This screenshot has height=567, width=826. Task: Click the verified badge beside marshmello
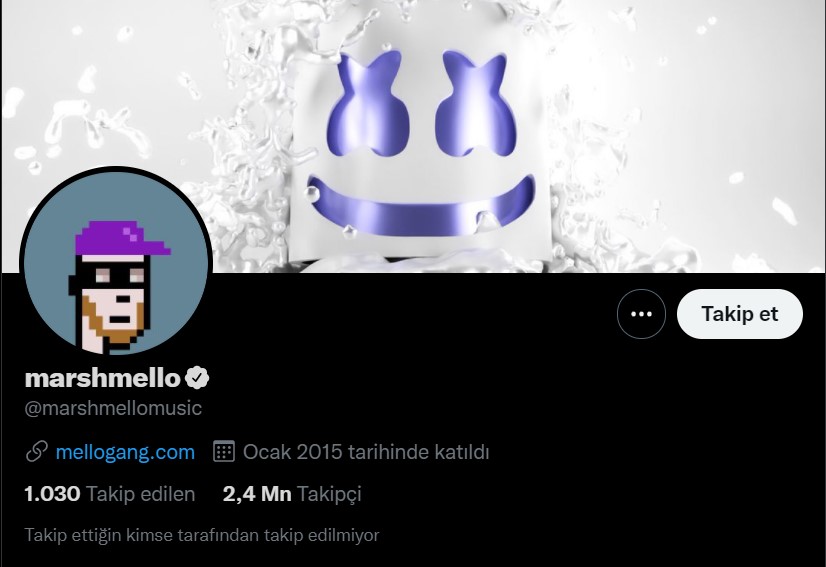pyautogui.click(x=196, y=378)
